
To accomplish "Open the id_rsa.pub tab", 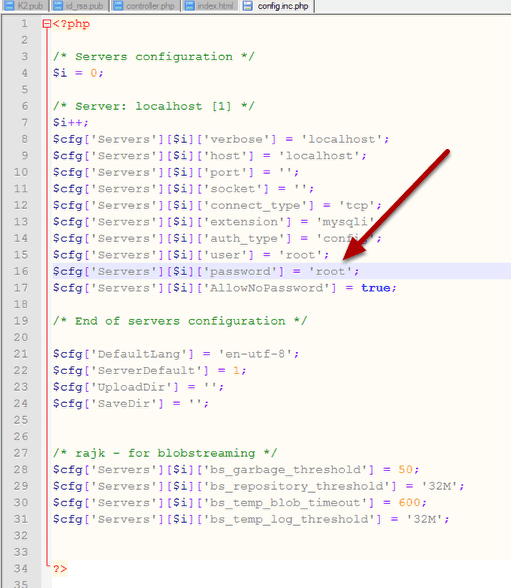I will (79, 6).
